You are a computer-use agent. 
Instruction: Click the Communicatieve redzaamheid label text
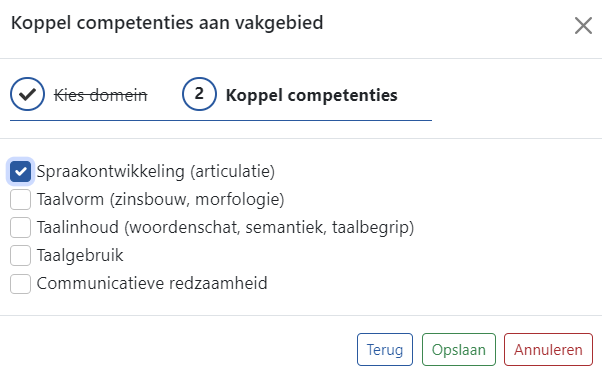(152, 283)
